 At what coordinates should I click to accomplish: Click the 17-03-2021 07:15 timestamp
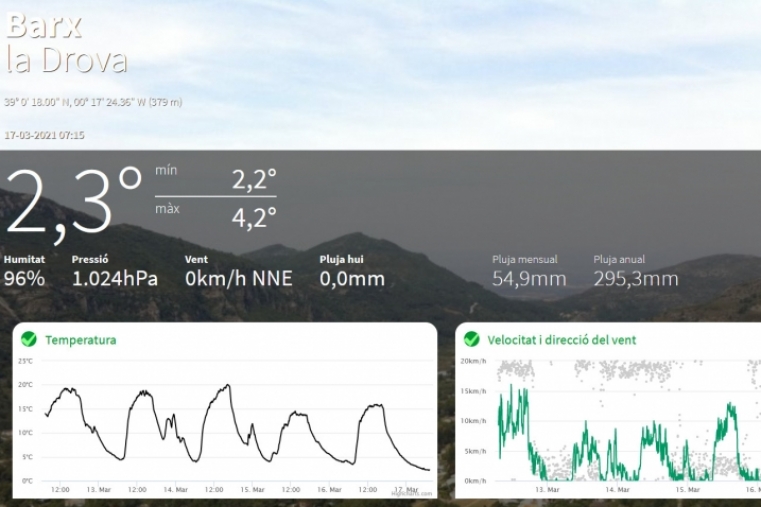point(44,135)
